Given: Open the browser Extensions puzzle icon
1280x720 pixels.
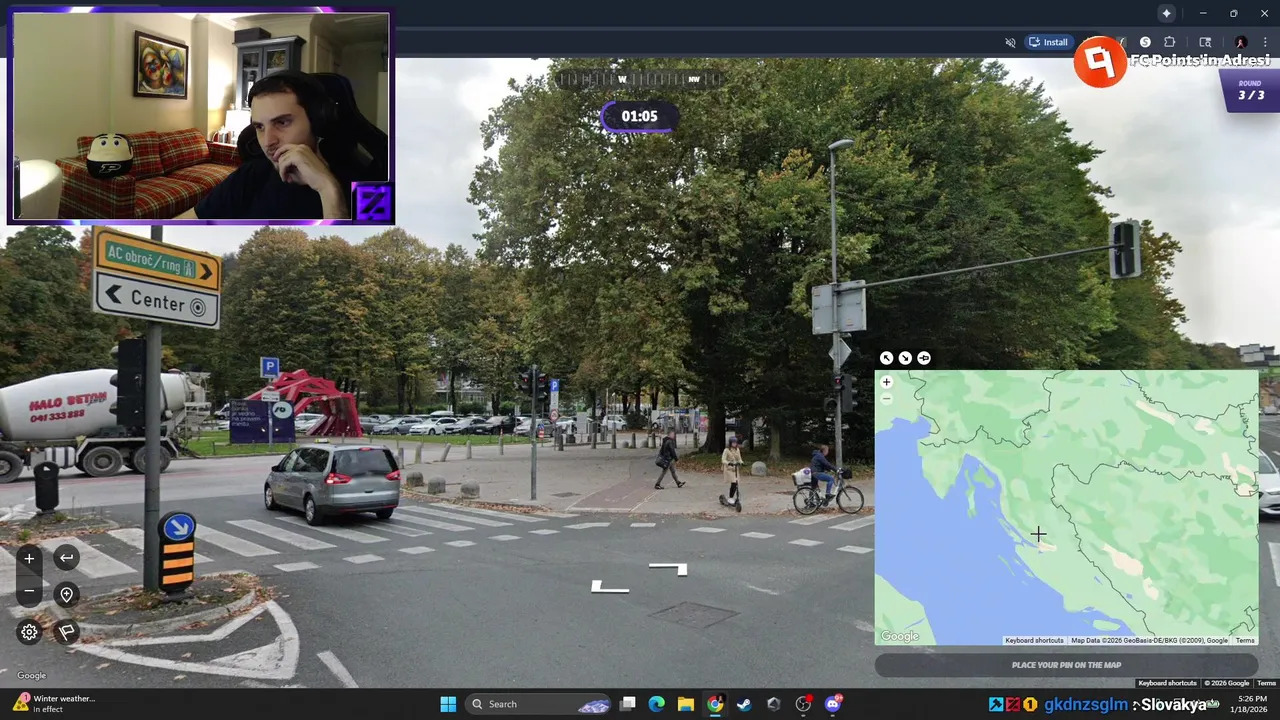Looking at the screenshot, I should (1170, 42).
